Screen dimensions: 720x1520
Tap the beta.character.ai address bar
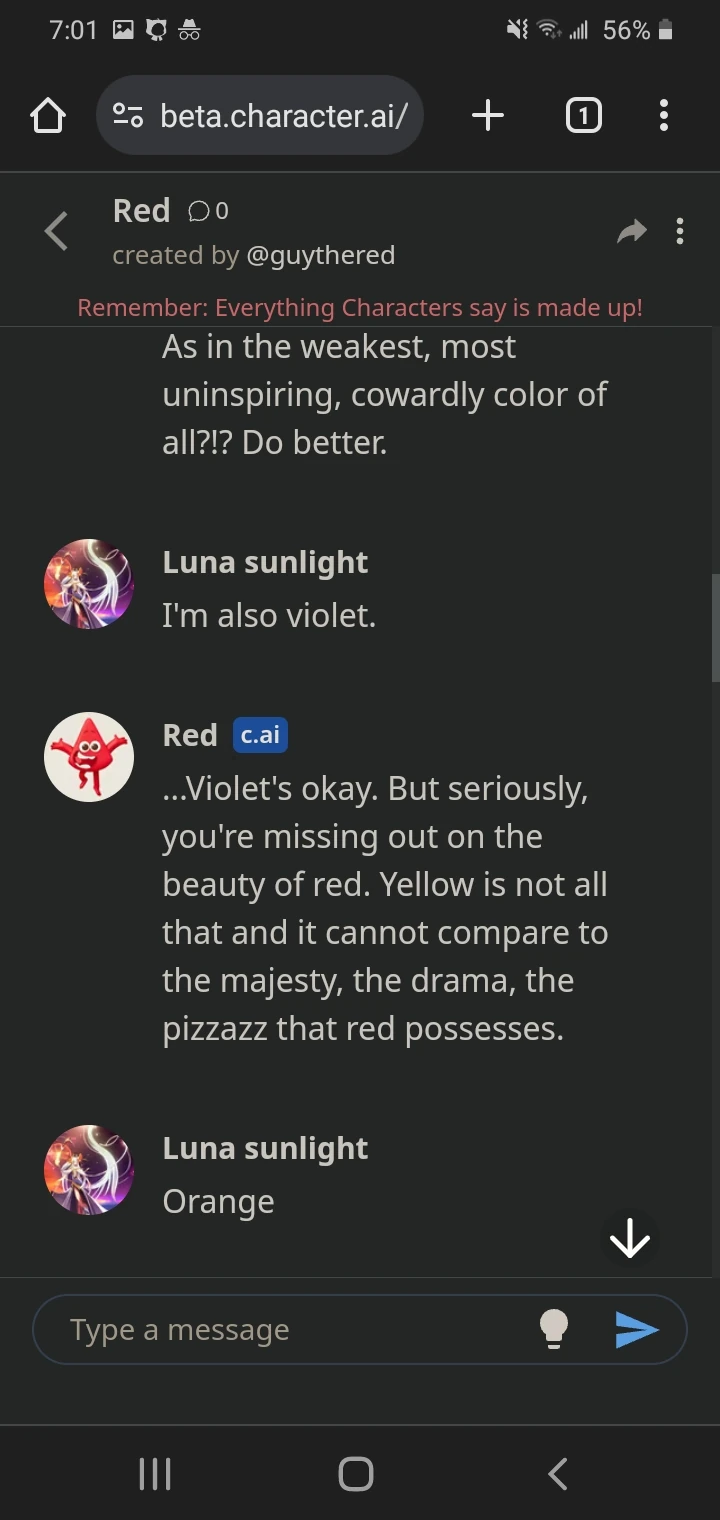283,115
